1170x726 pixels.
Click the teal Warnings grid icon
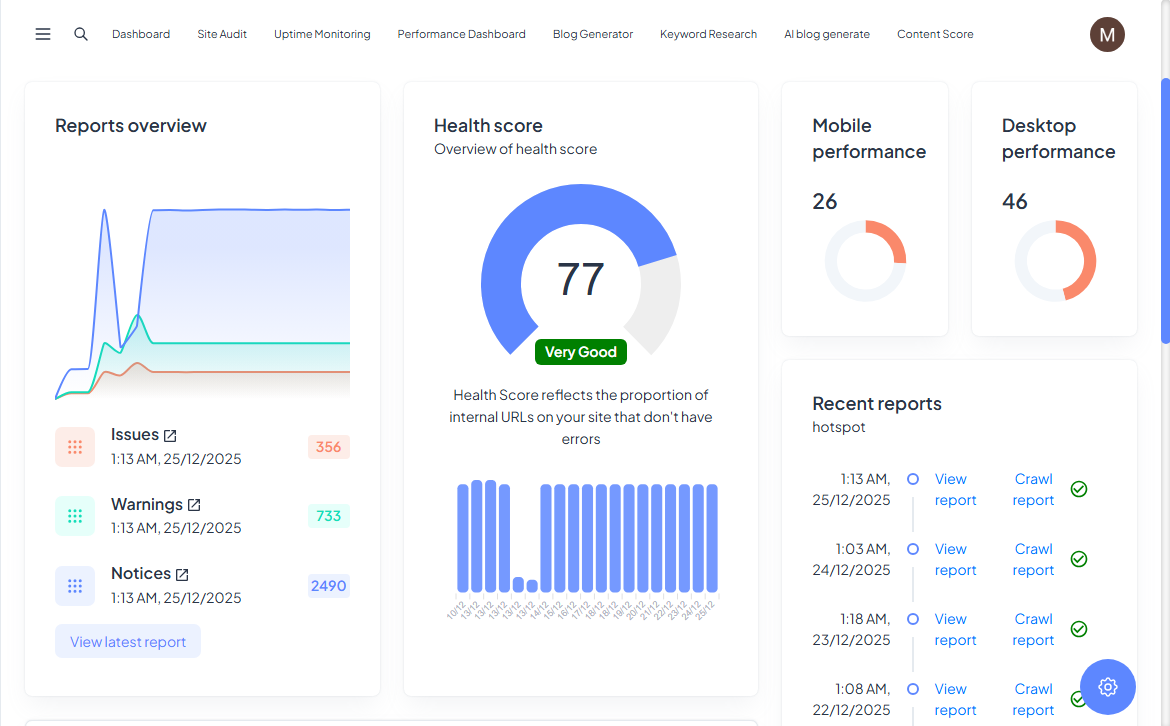coord(75,516)
